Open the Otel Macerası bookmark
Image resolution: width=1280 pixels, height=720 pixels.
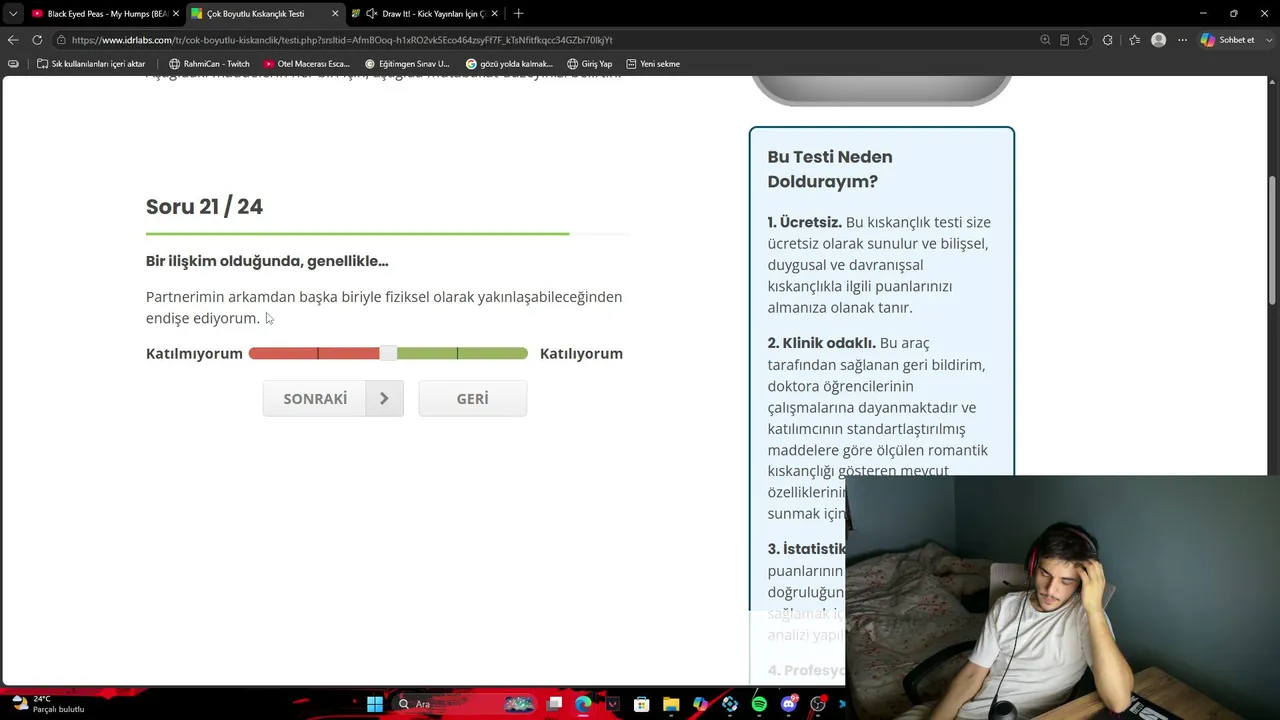306,64
